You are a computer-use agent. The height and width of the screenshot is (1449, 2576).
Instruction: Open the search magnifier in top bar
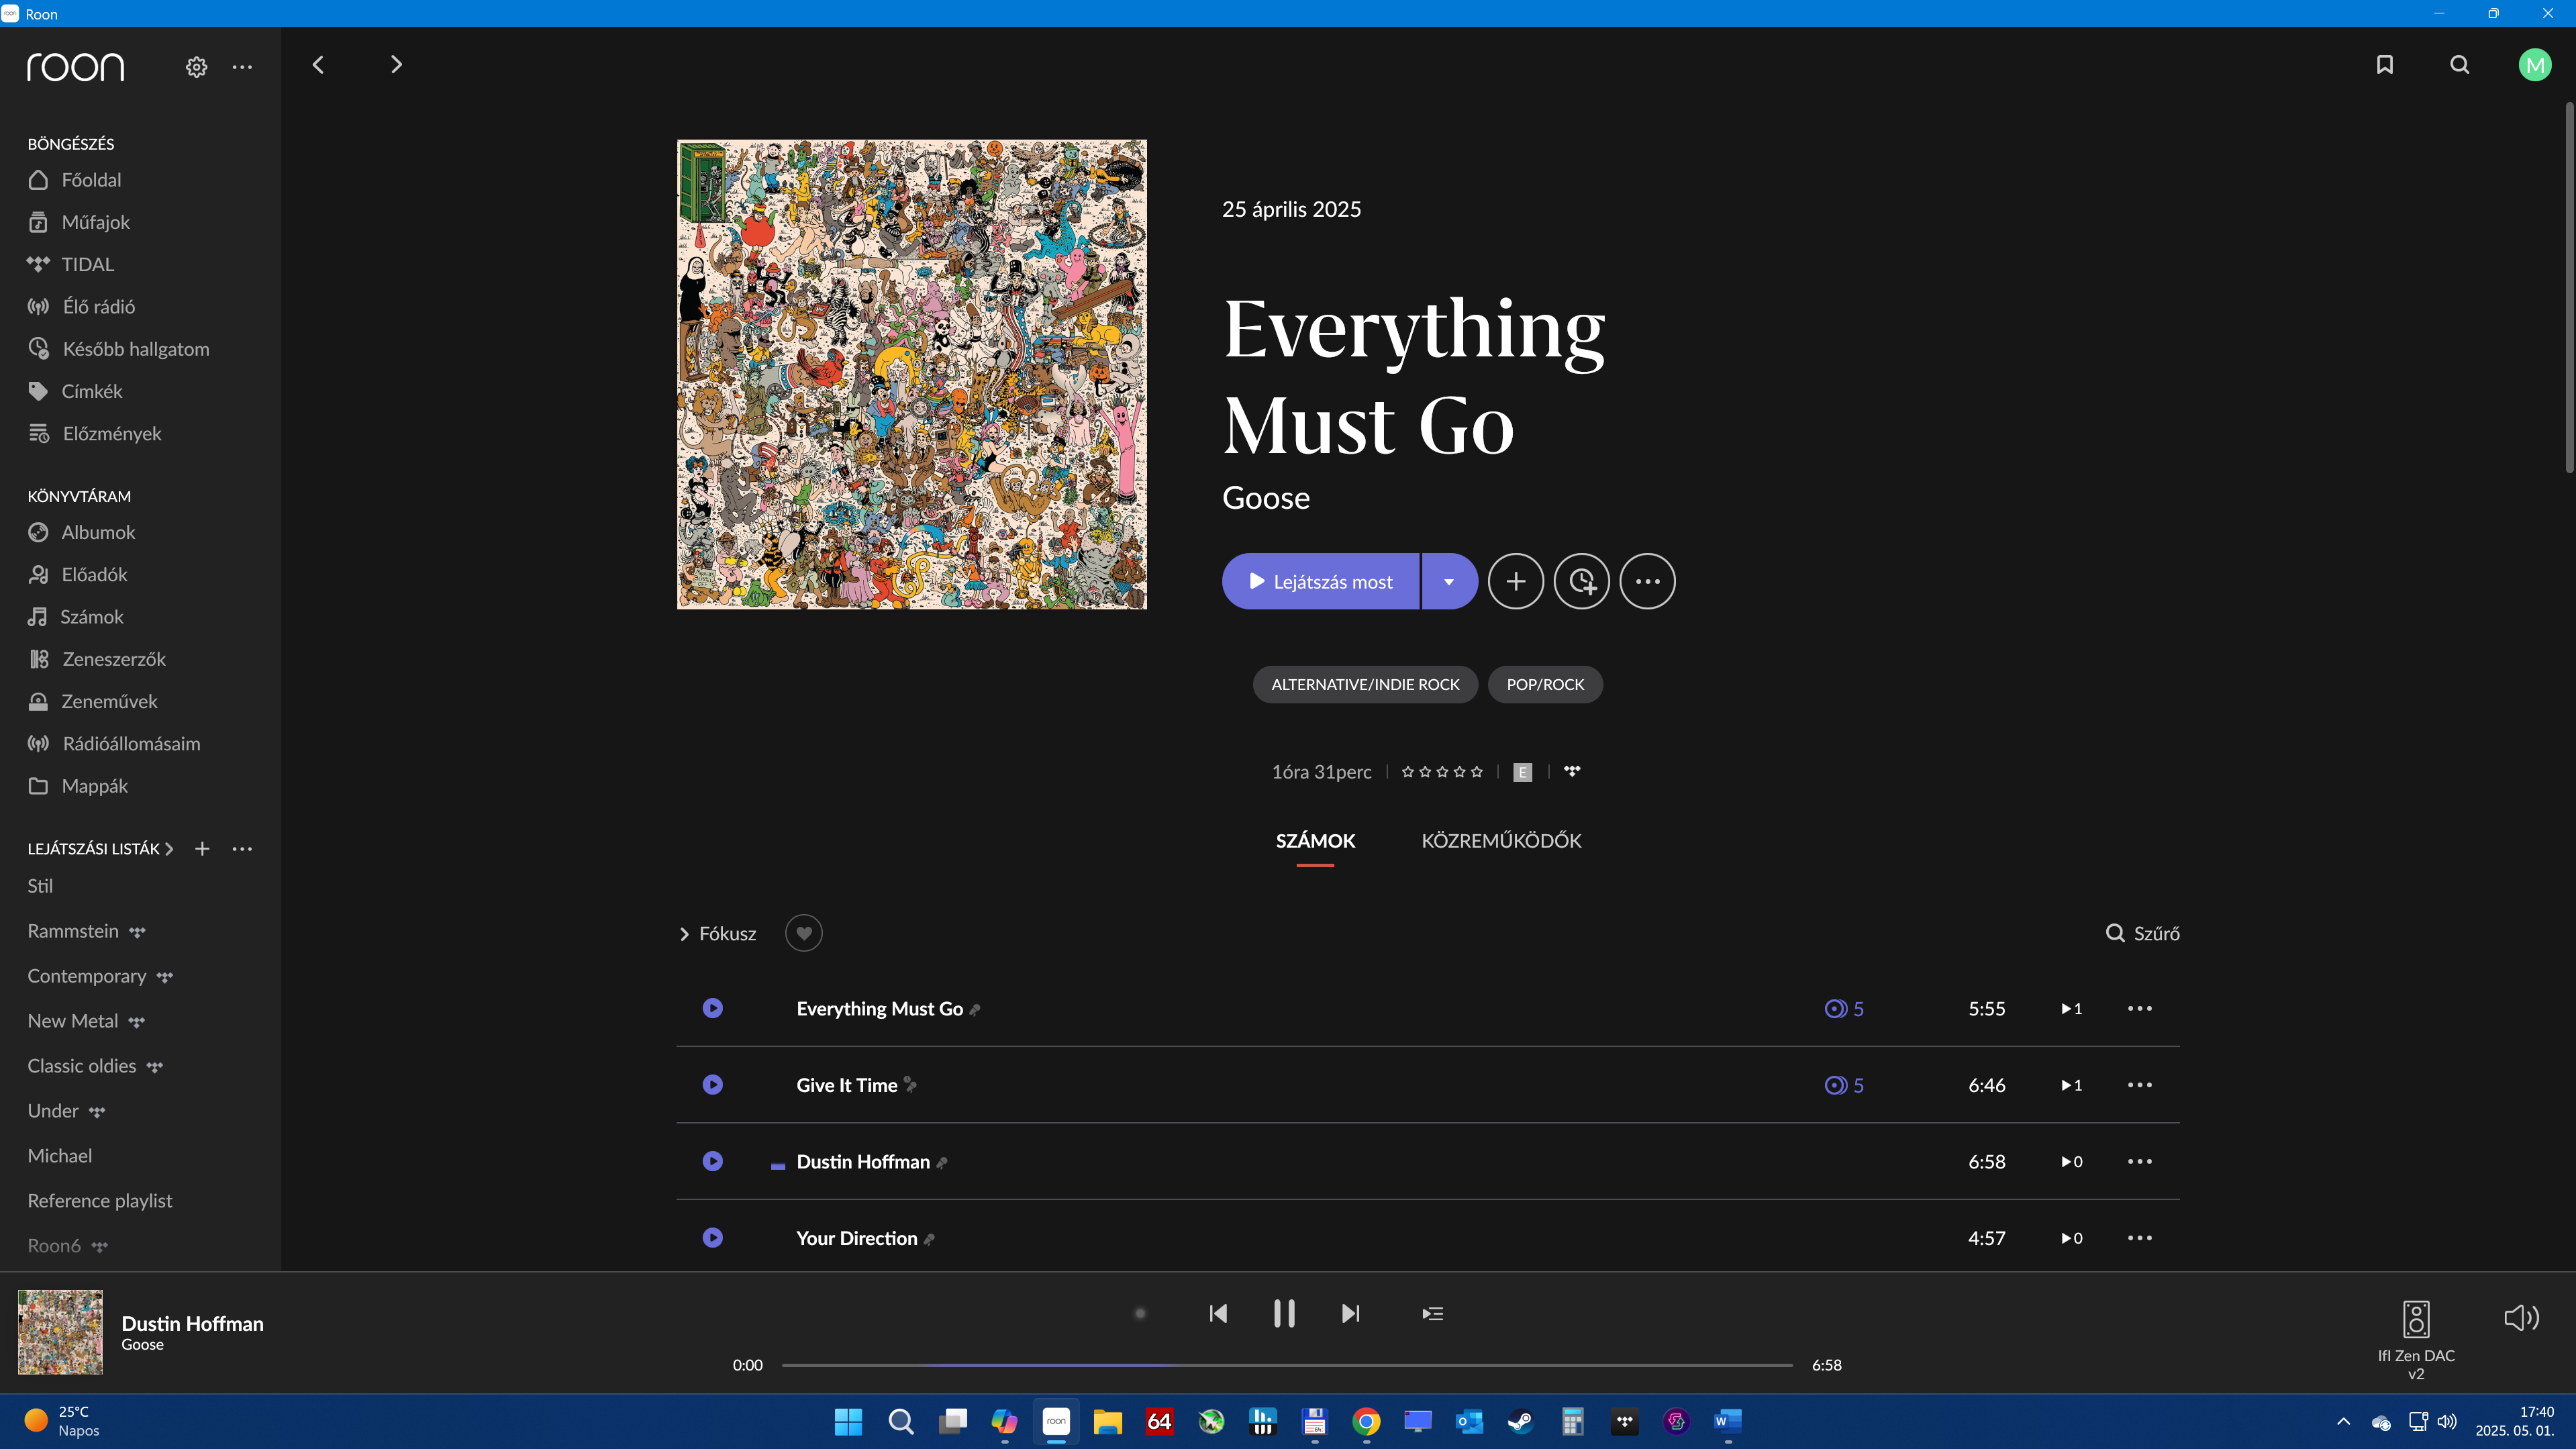pyautogui.click(x=2460, y=65)
